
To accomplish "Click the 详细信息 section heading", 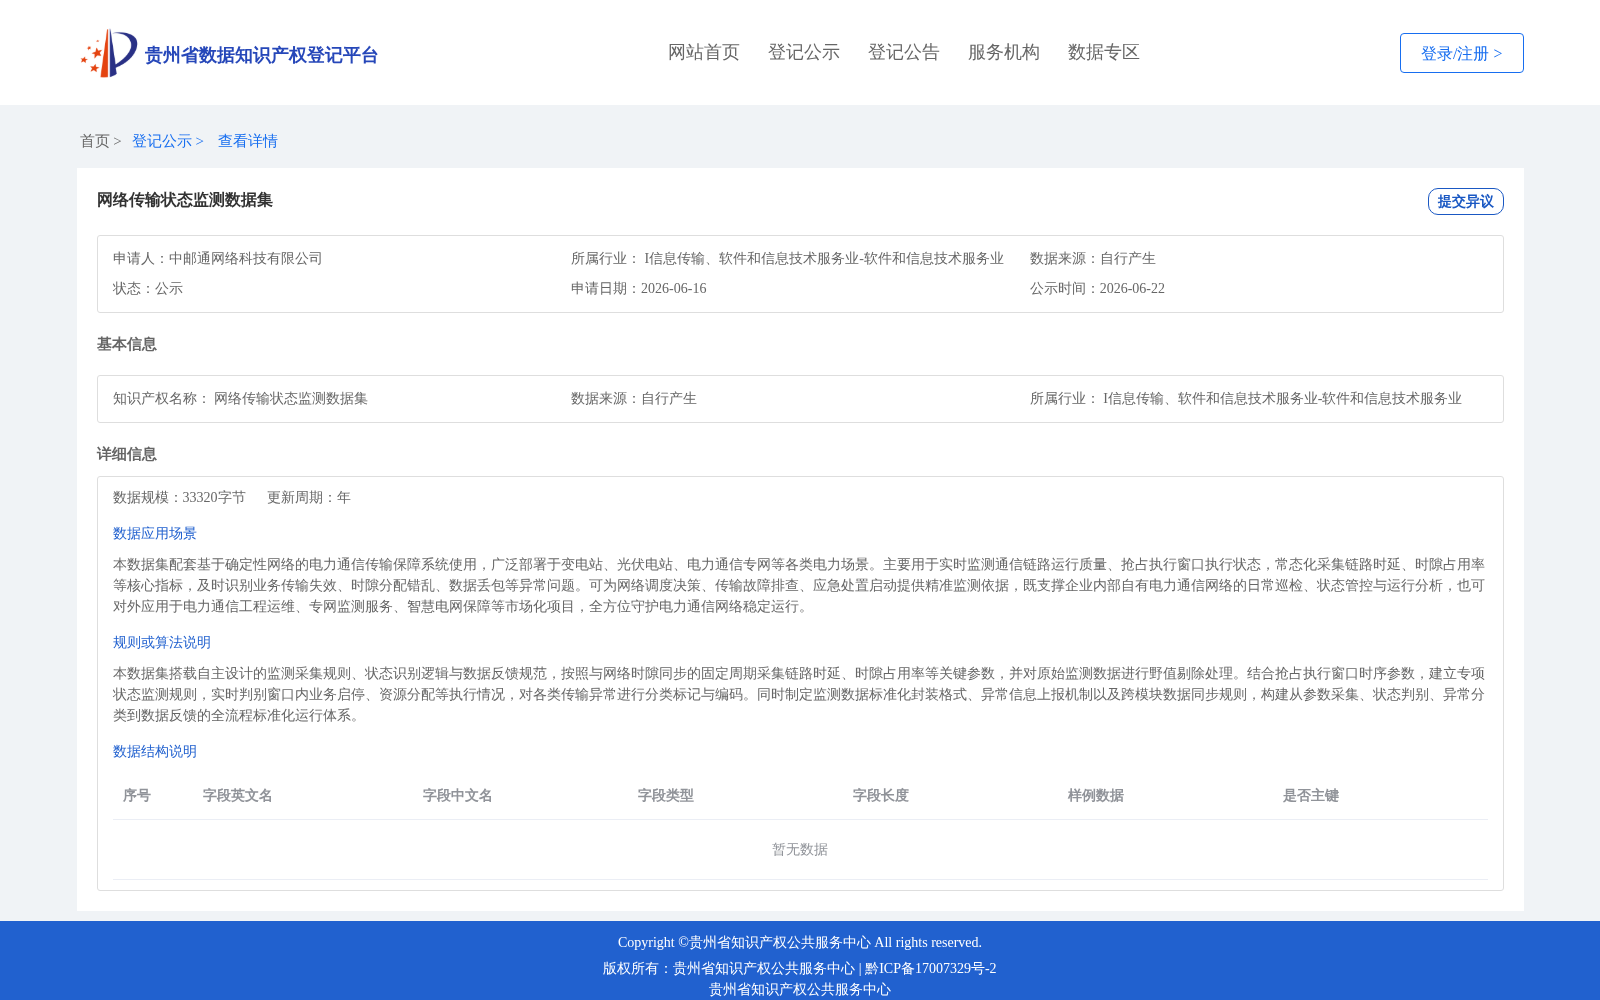I will click(127, 454).
